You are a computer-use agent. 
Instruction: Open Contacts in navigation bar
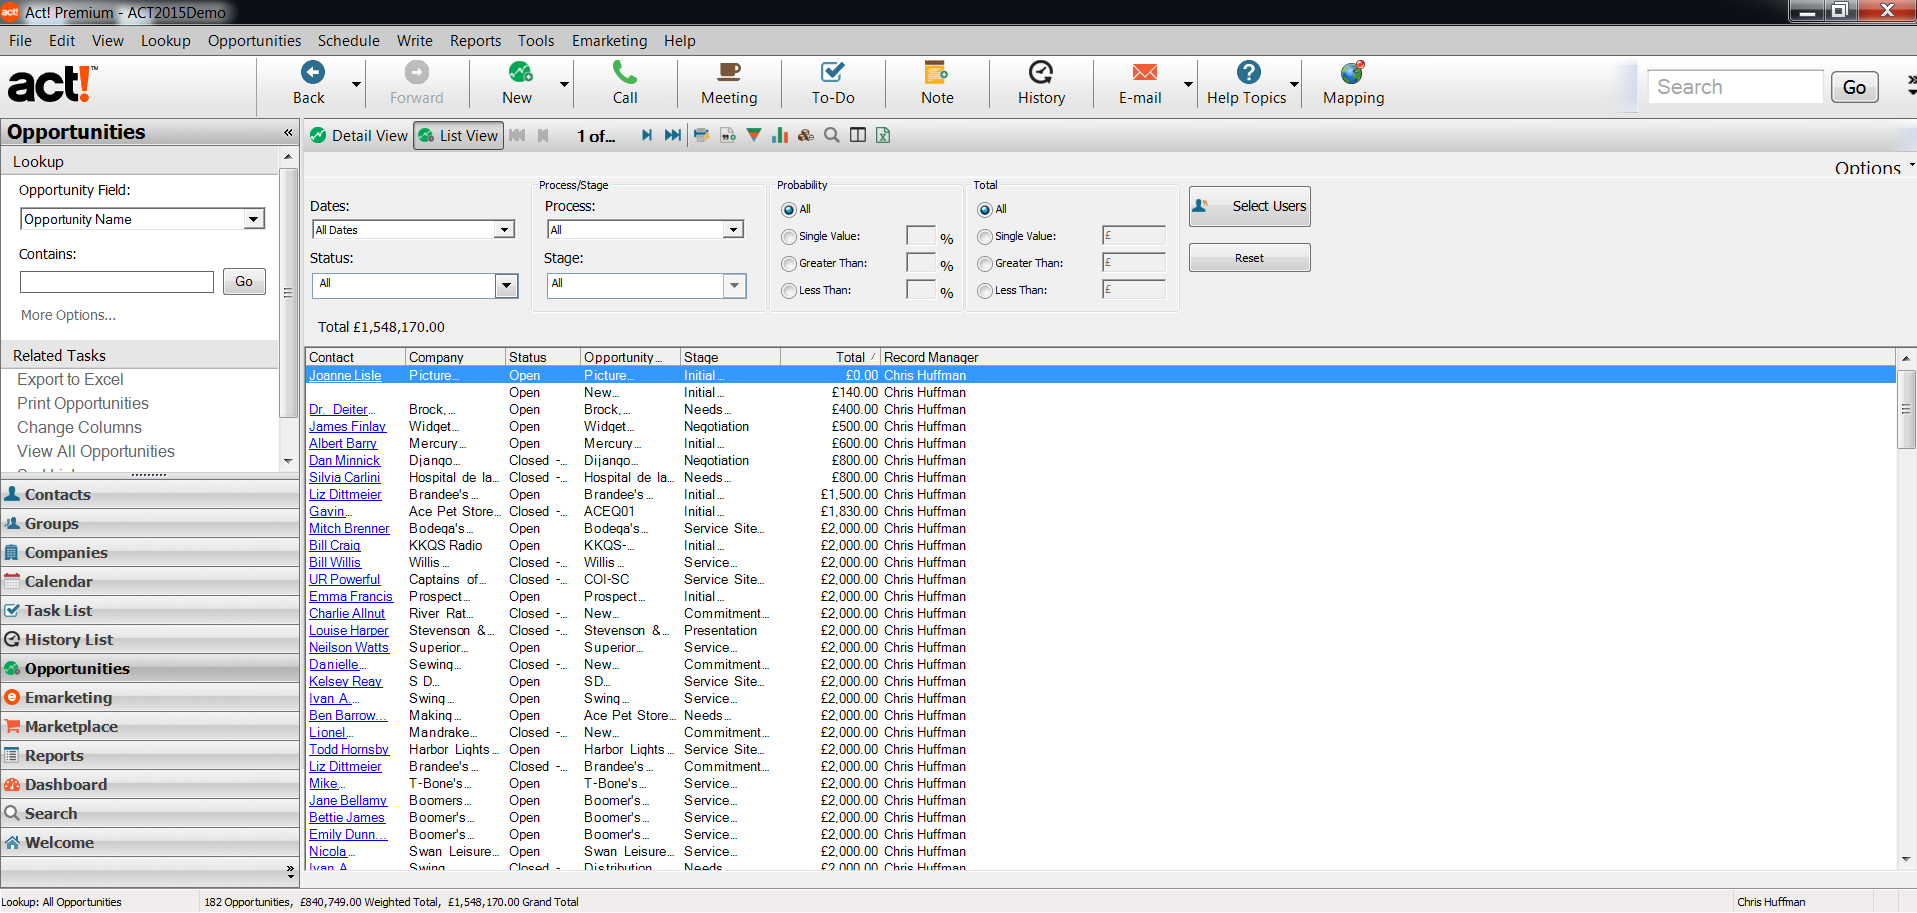click(150, 494)
